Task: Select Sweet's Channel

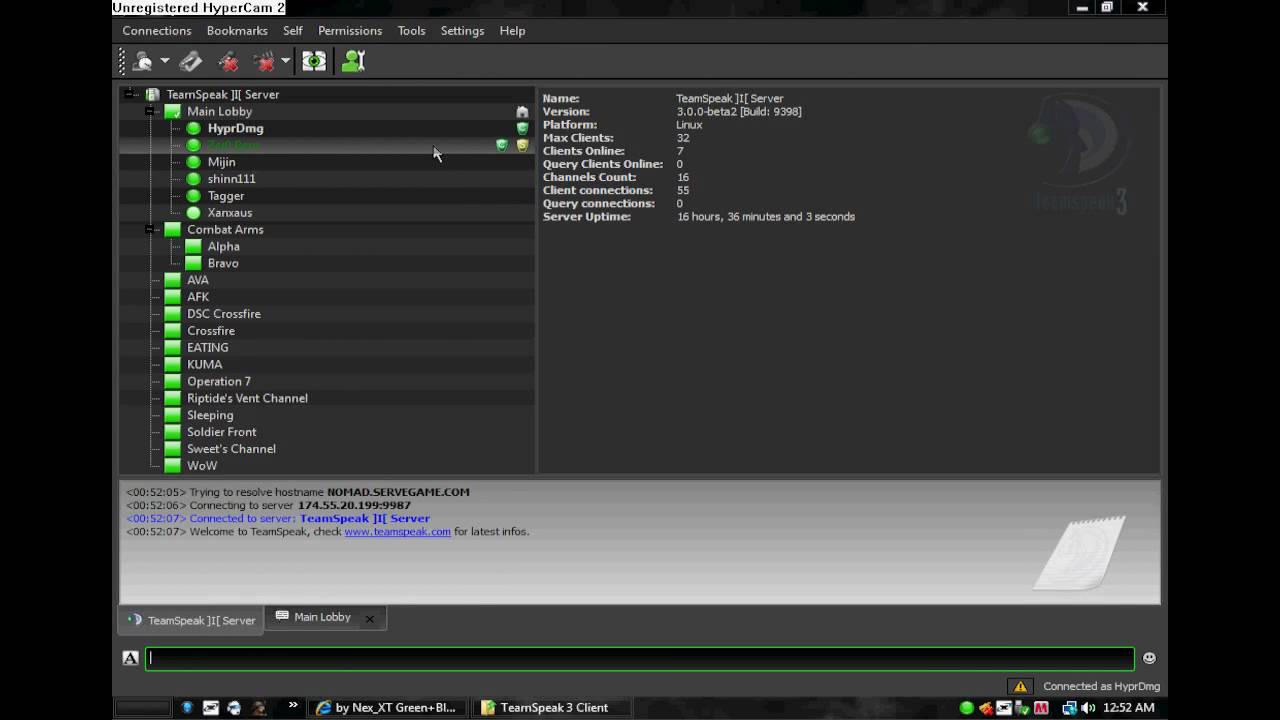Action: pyautogui.click(x=231, y=449)
